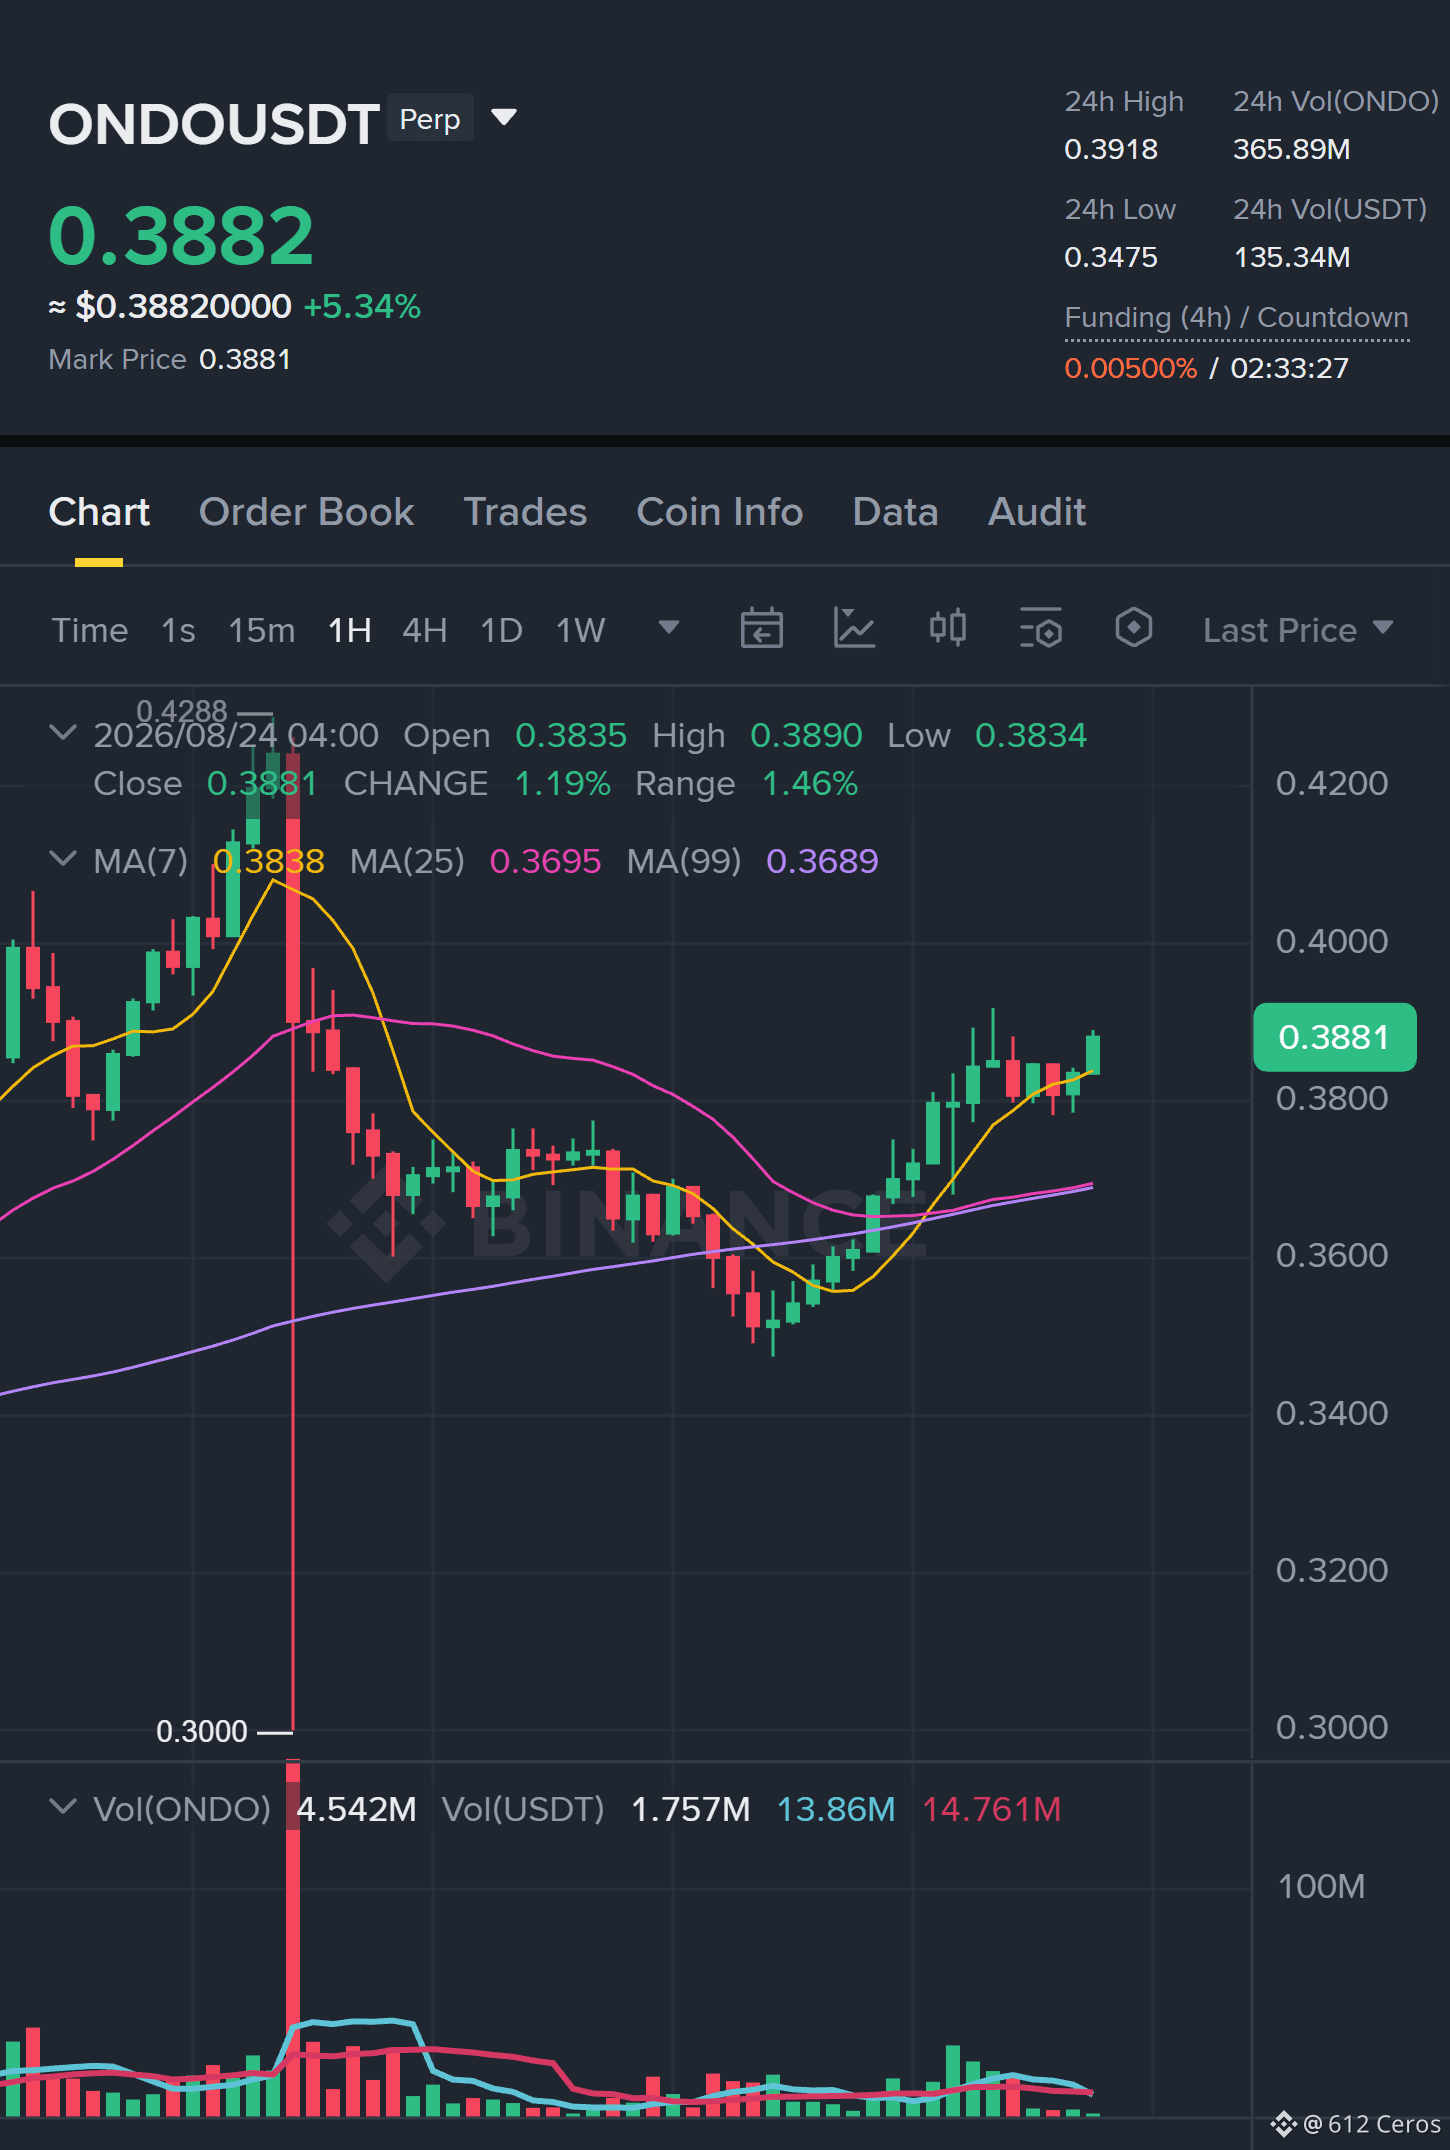Collapse the Vol(ONDO) indicator chevron
Viewport: 1450px width, 2150px height.
click(62, 1807)
